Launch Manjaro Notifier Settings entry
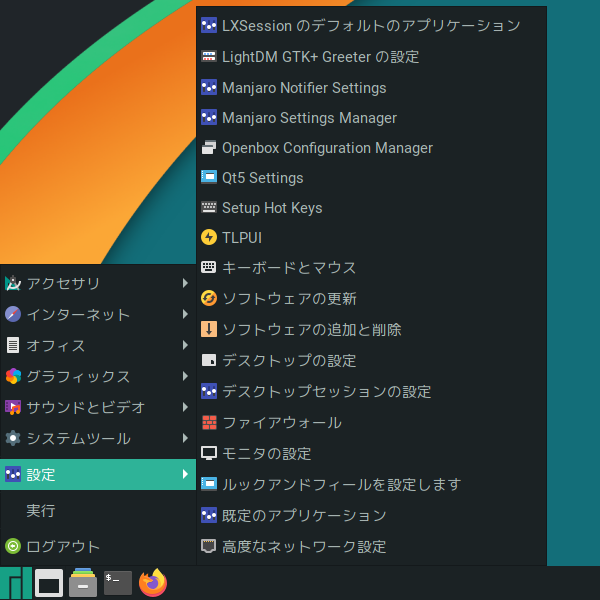The height and width of the screenshot is (600, 600). [x=371, y=88]
